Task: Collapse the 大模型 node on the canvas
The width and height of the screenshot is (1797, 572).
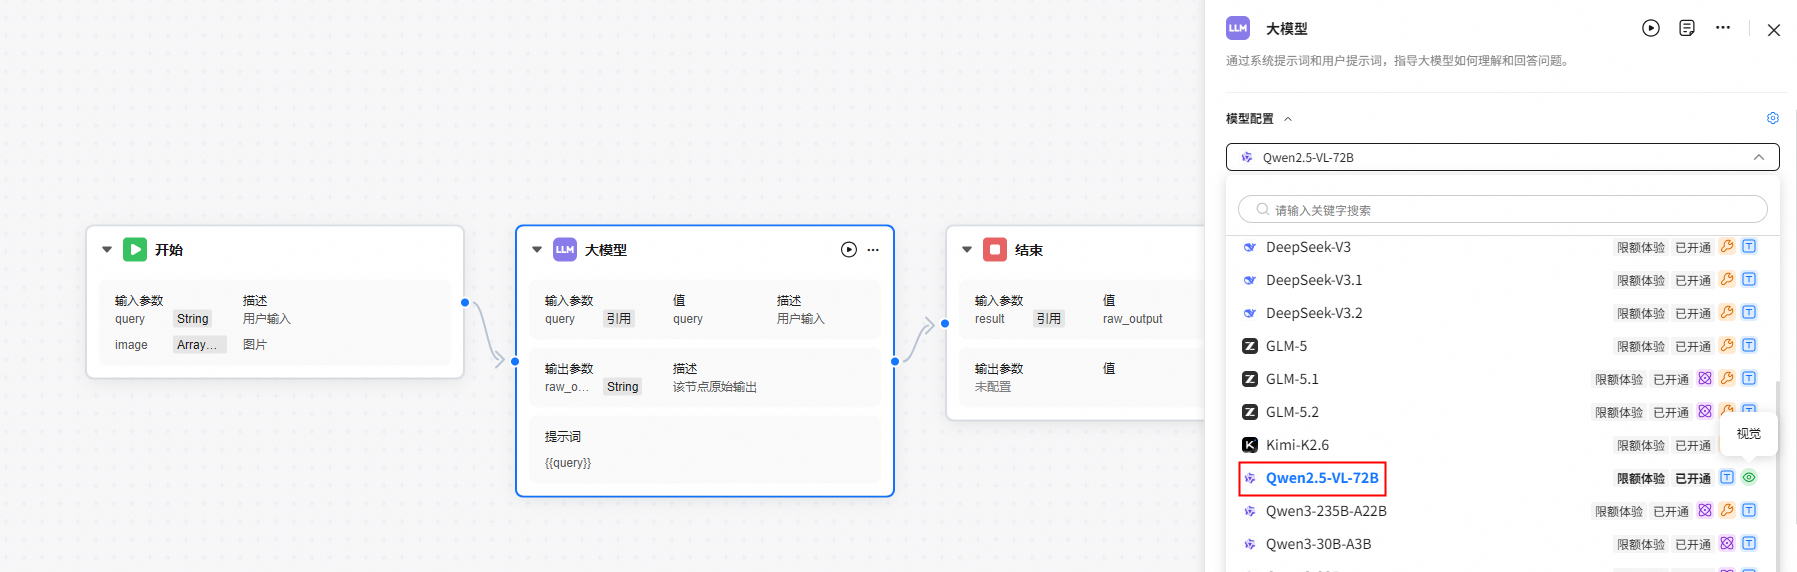Action: [537, 249]
